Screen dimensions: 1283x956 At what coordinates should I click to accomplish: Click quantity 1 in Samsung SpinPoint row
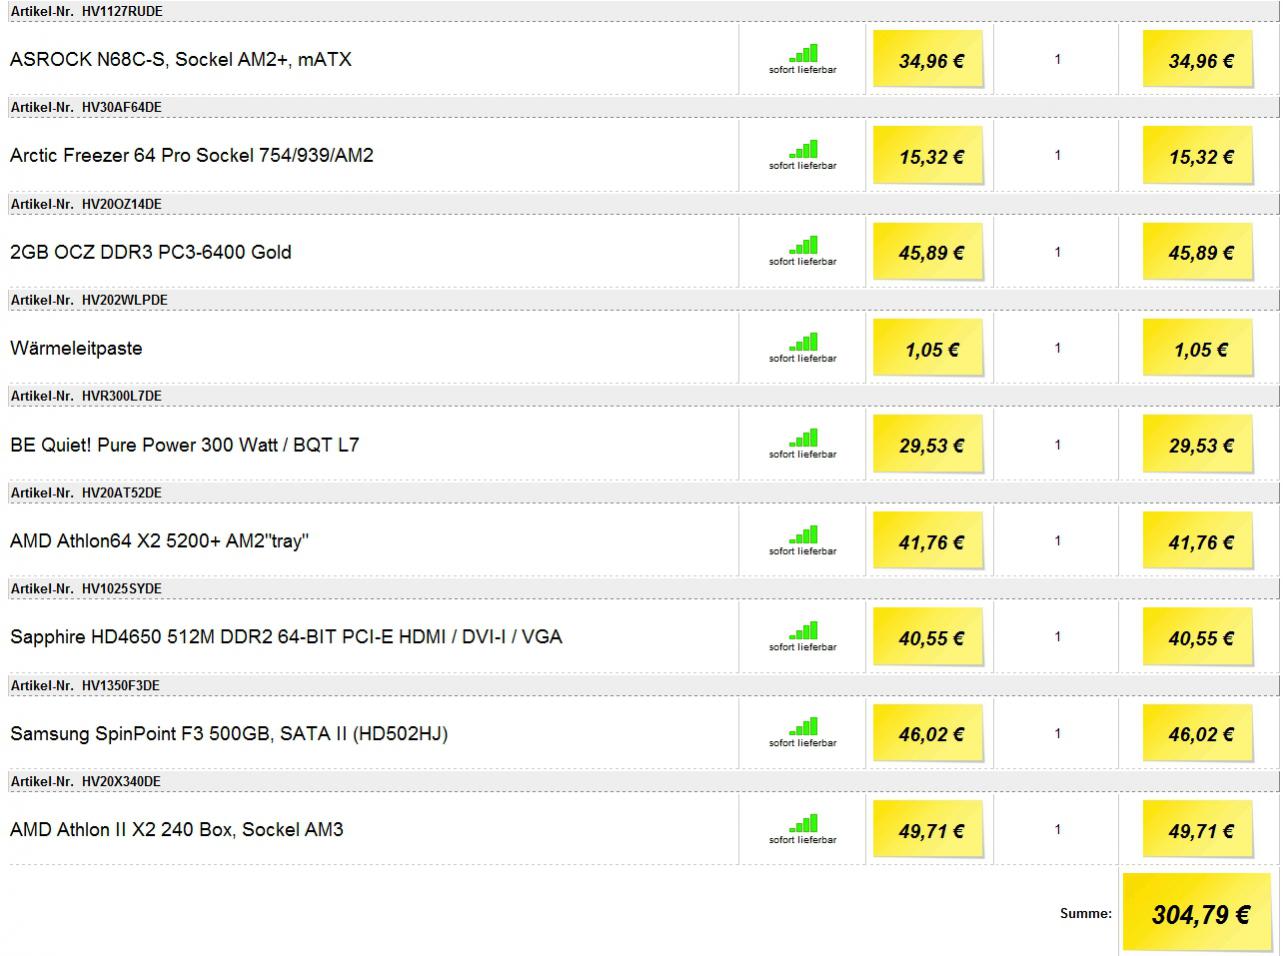[x=1058, y=733]
